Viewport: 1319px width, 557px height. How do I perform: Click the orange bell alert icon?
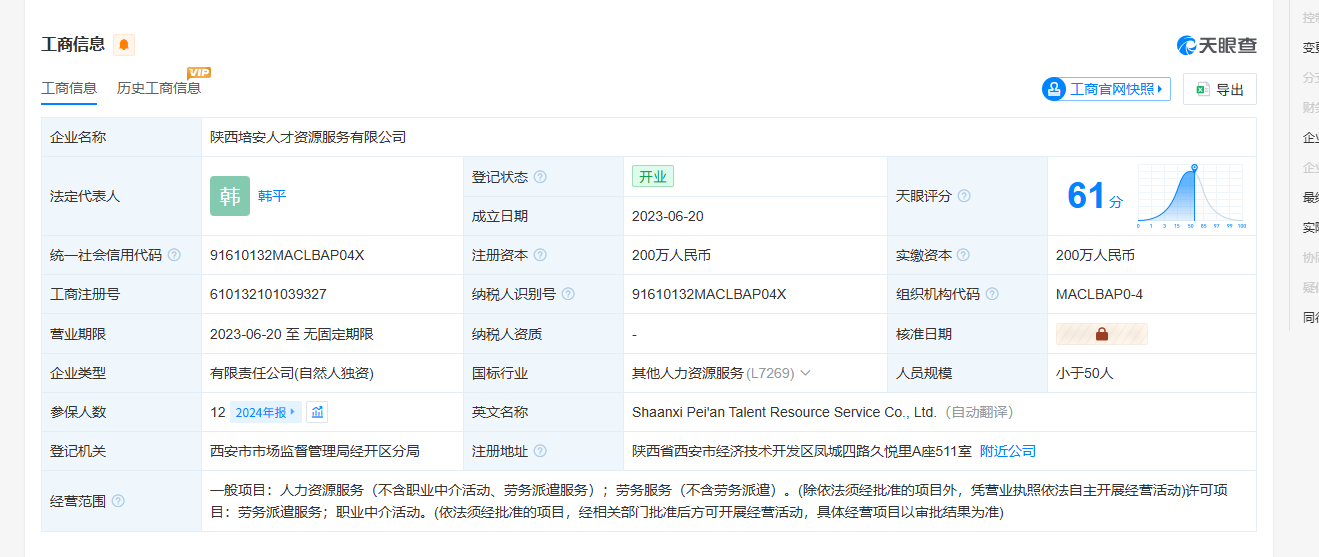click(x=124, y=45)
